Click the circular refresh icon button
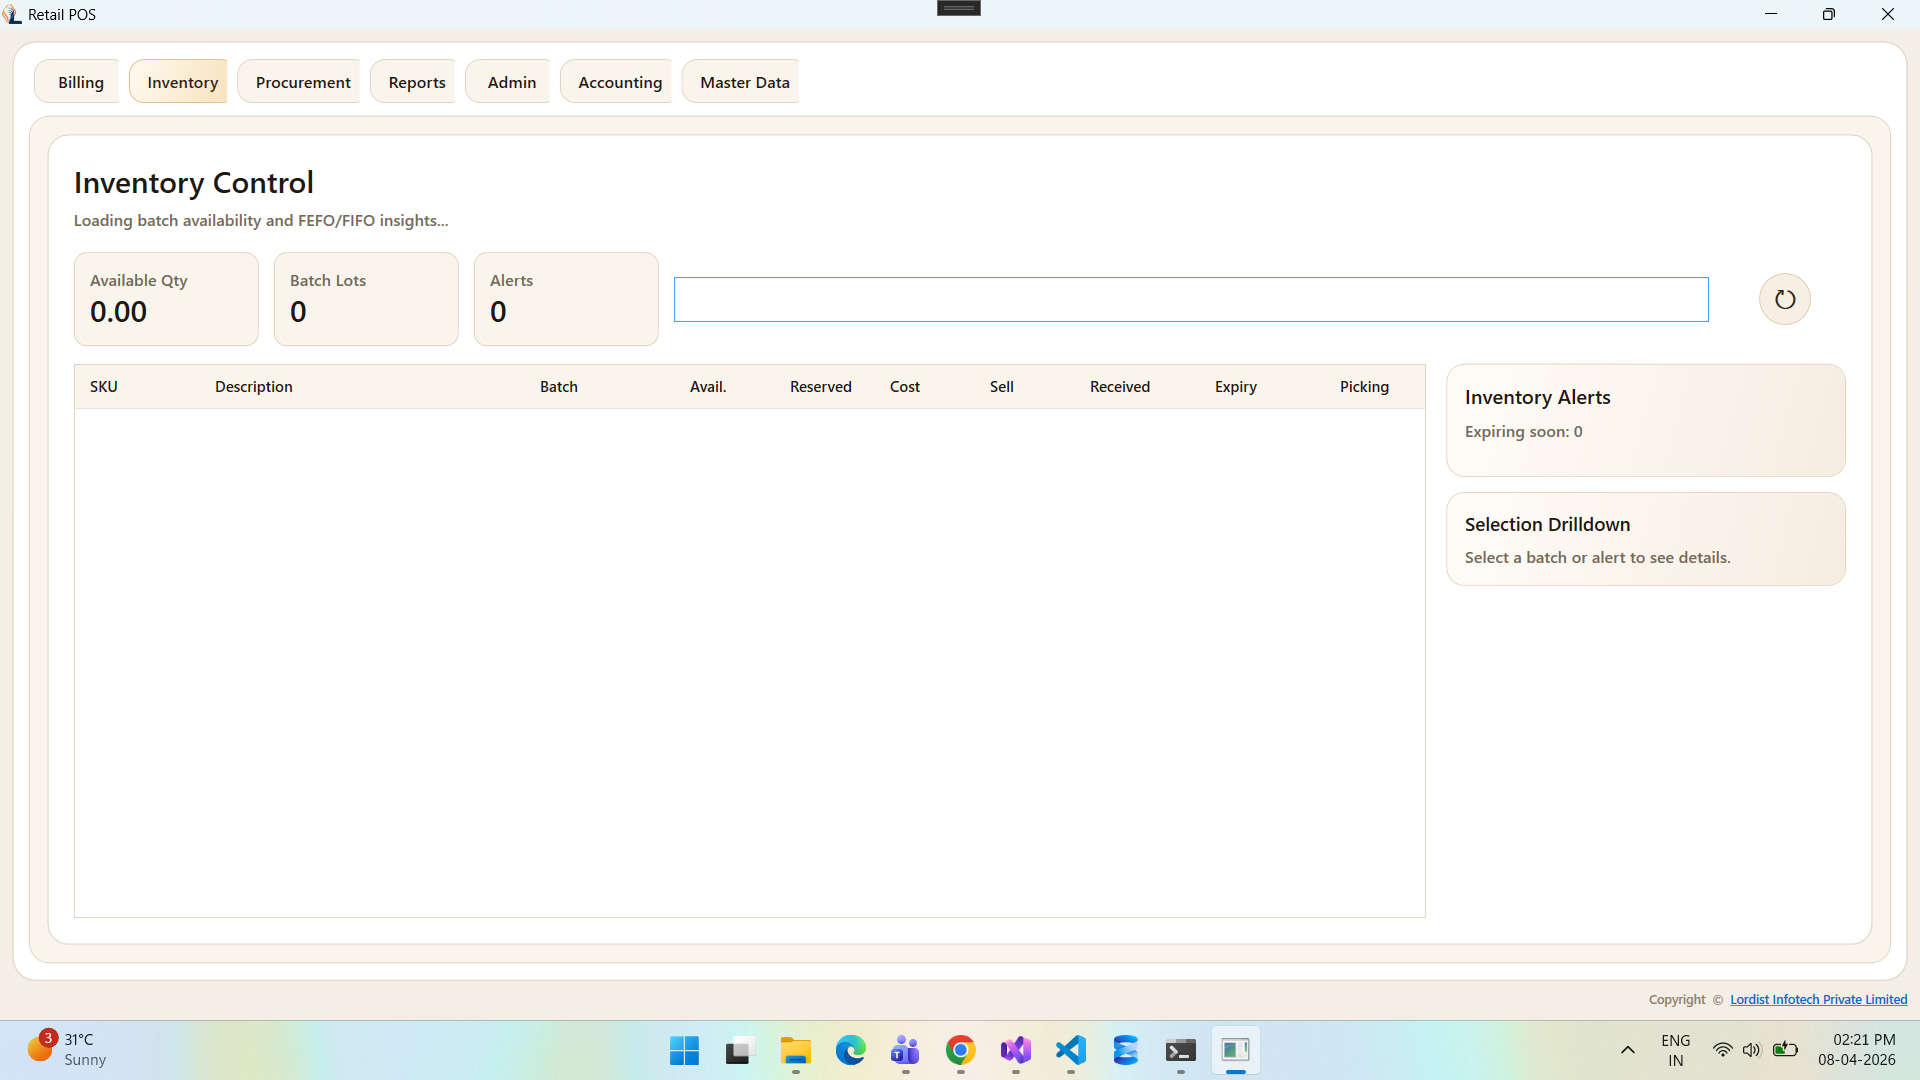Image resolution: width=1920 pixels, height=1080 pixels. pyautogui.click(x=1784, y=299)
